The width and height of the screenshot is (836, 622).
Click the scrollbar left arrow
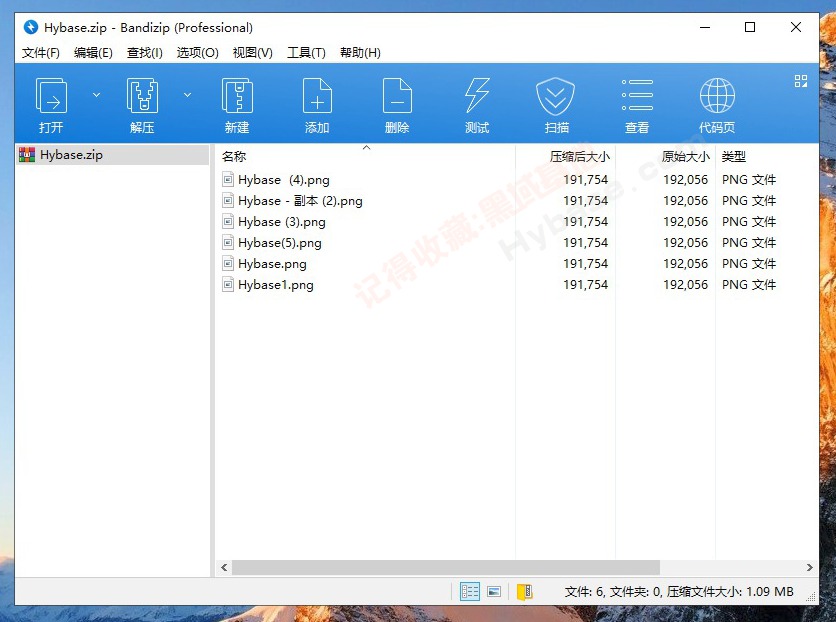coord(224,568)
